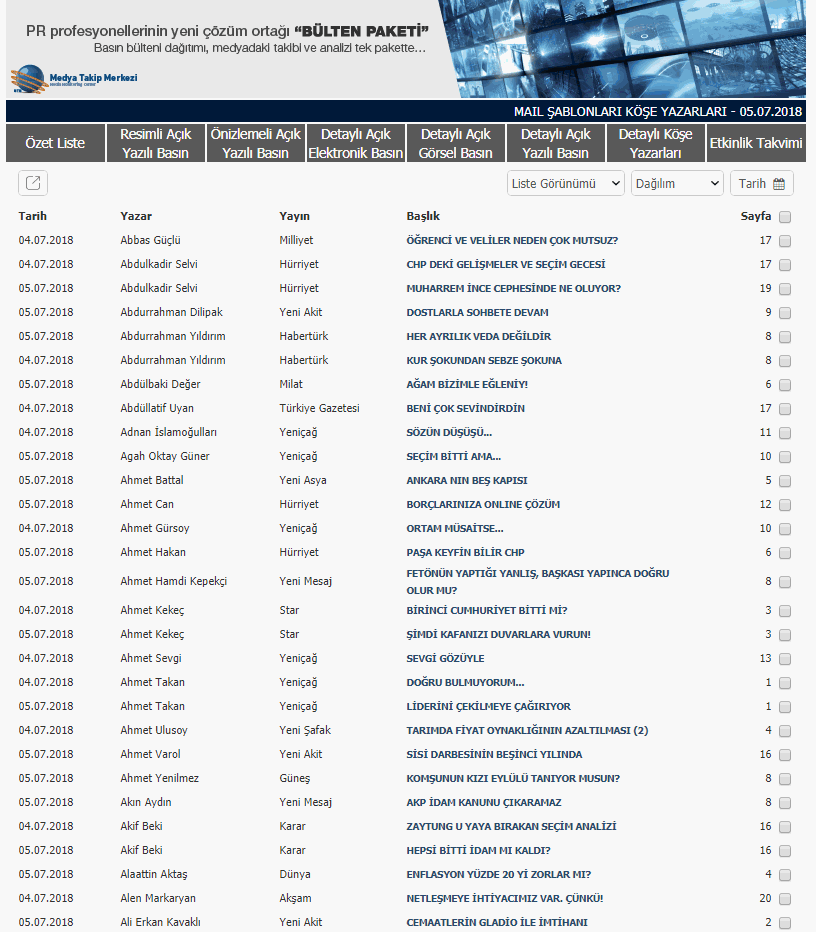The width and height of the screenshot is (816, 932).
Task: Open the Liste Görünümü dropdown
Action: (x=566, y=184)
